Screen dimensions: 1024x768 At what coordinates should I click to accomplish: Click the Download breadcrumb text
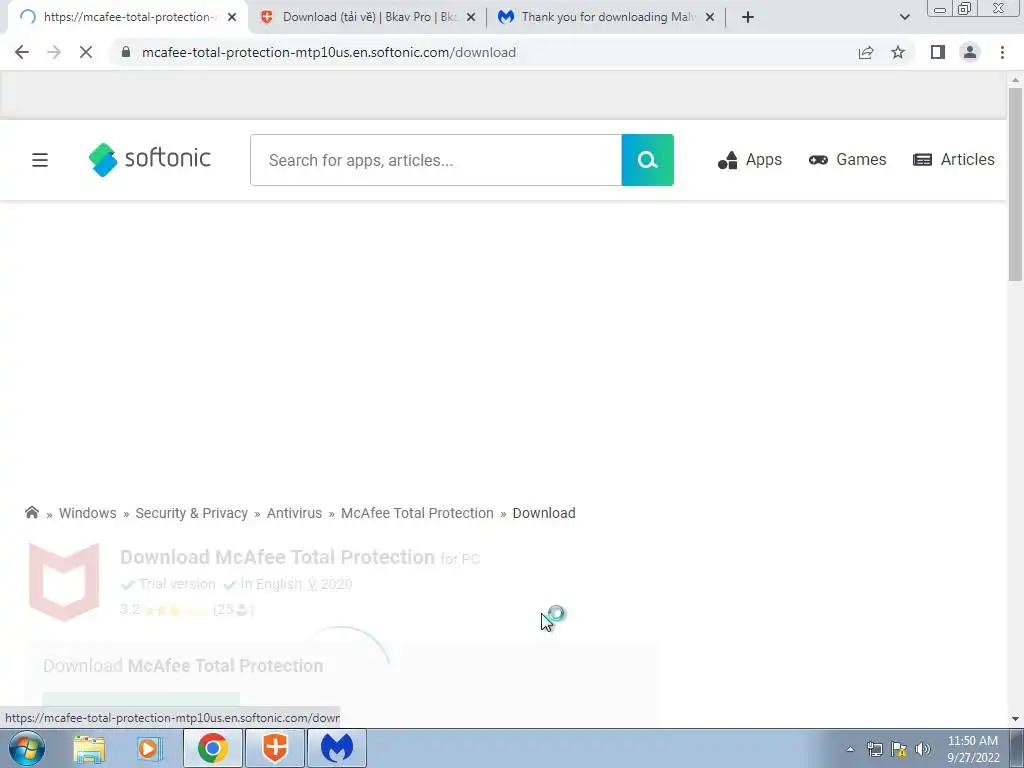[x=544, y=513]
